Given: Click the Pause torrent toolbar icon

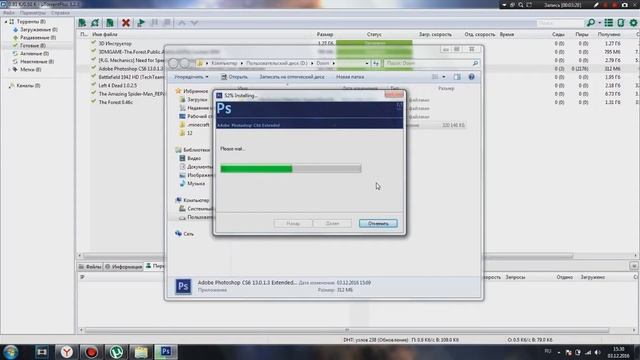Looking at the screenshot, I should click(x=154, y=23).
